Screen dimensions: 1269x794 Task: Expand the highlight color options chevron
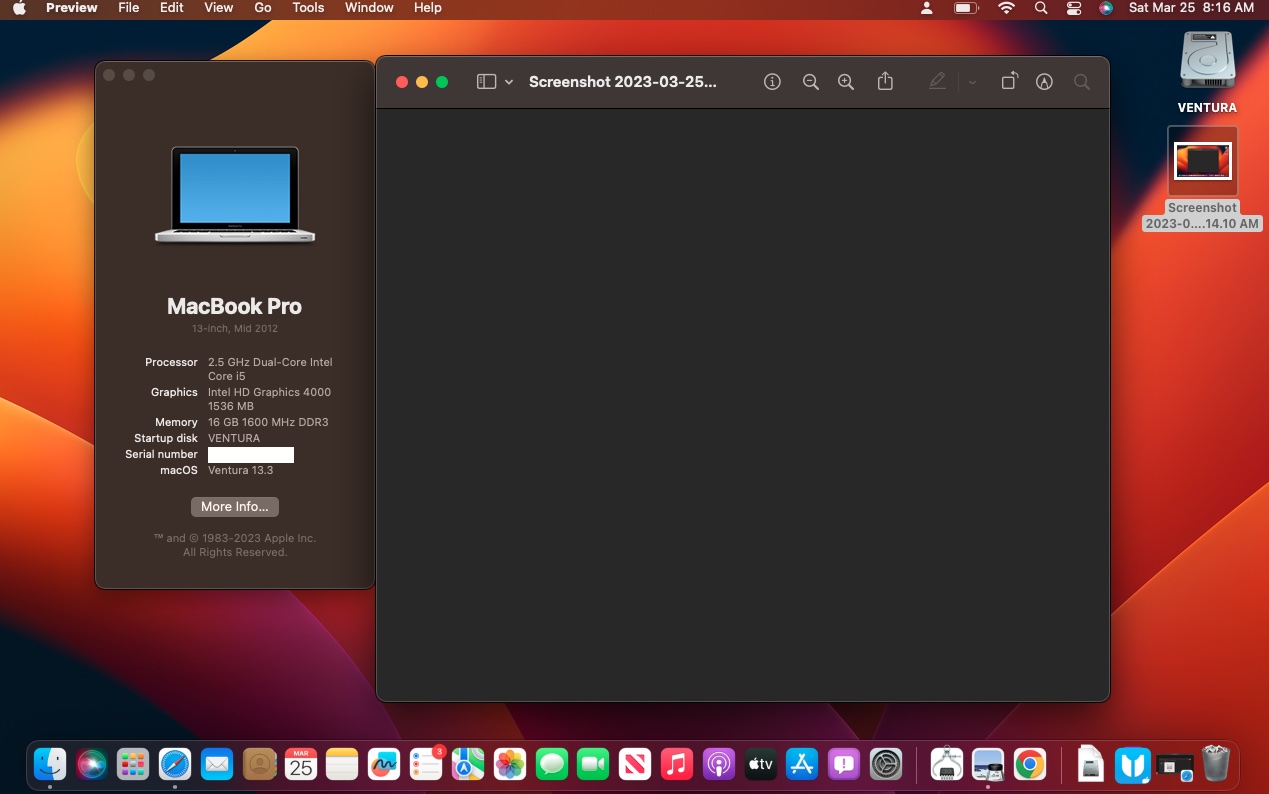pyautogui.click(x=972, y=82)
